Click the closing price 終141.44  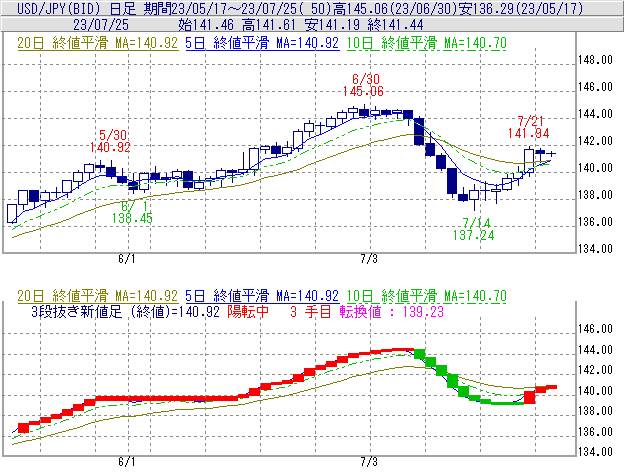(395, 25)
